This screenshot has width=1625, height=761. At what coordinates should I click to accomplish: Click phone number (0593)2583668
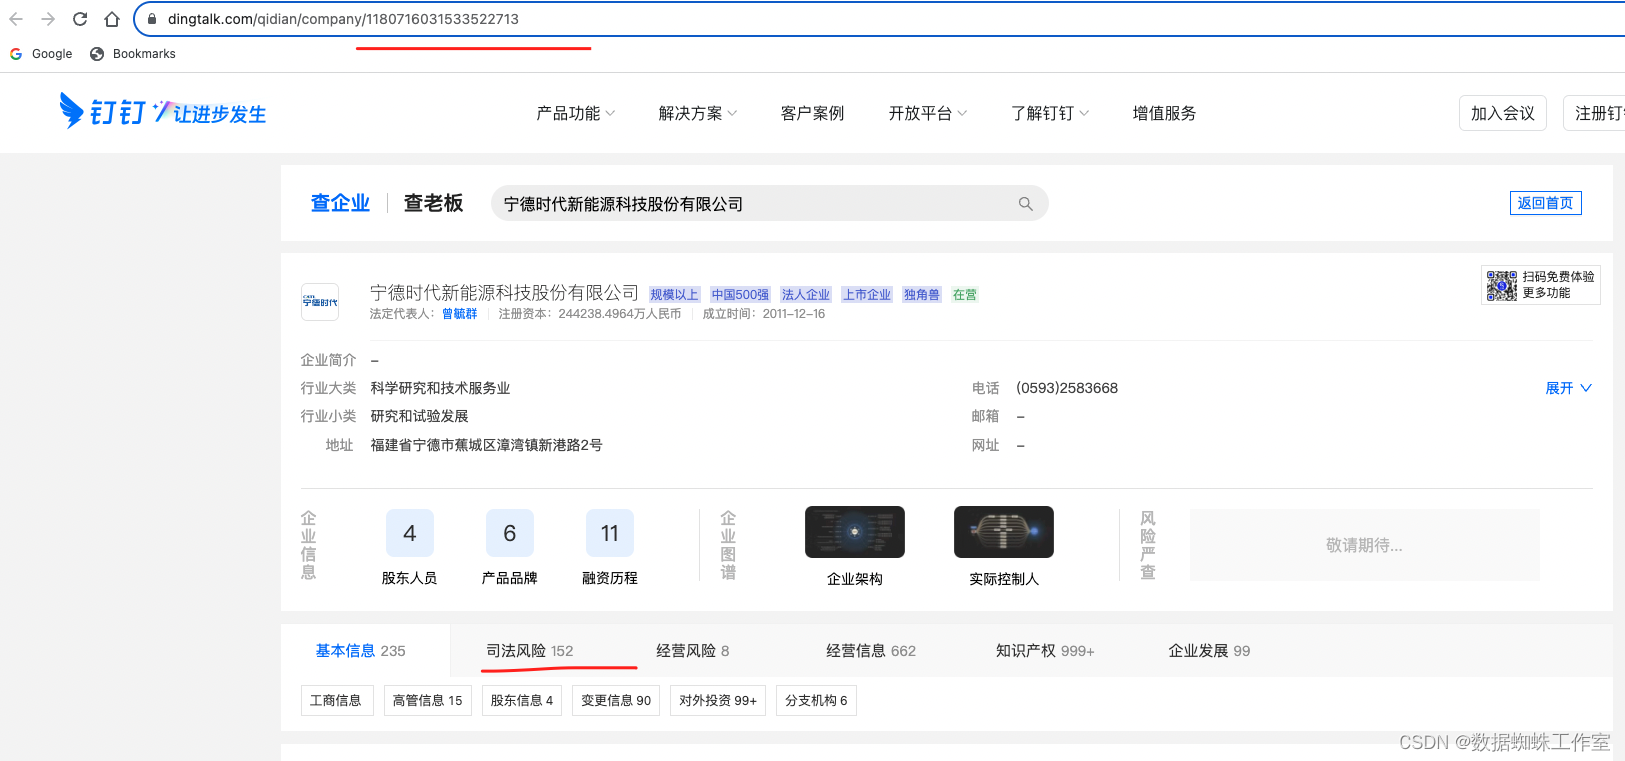(1067, 388)
